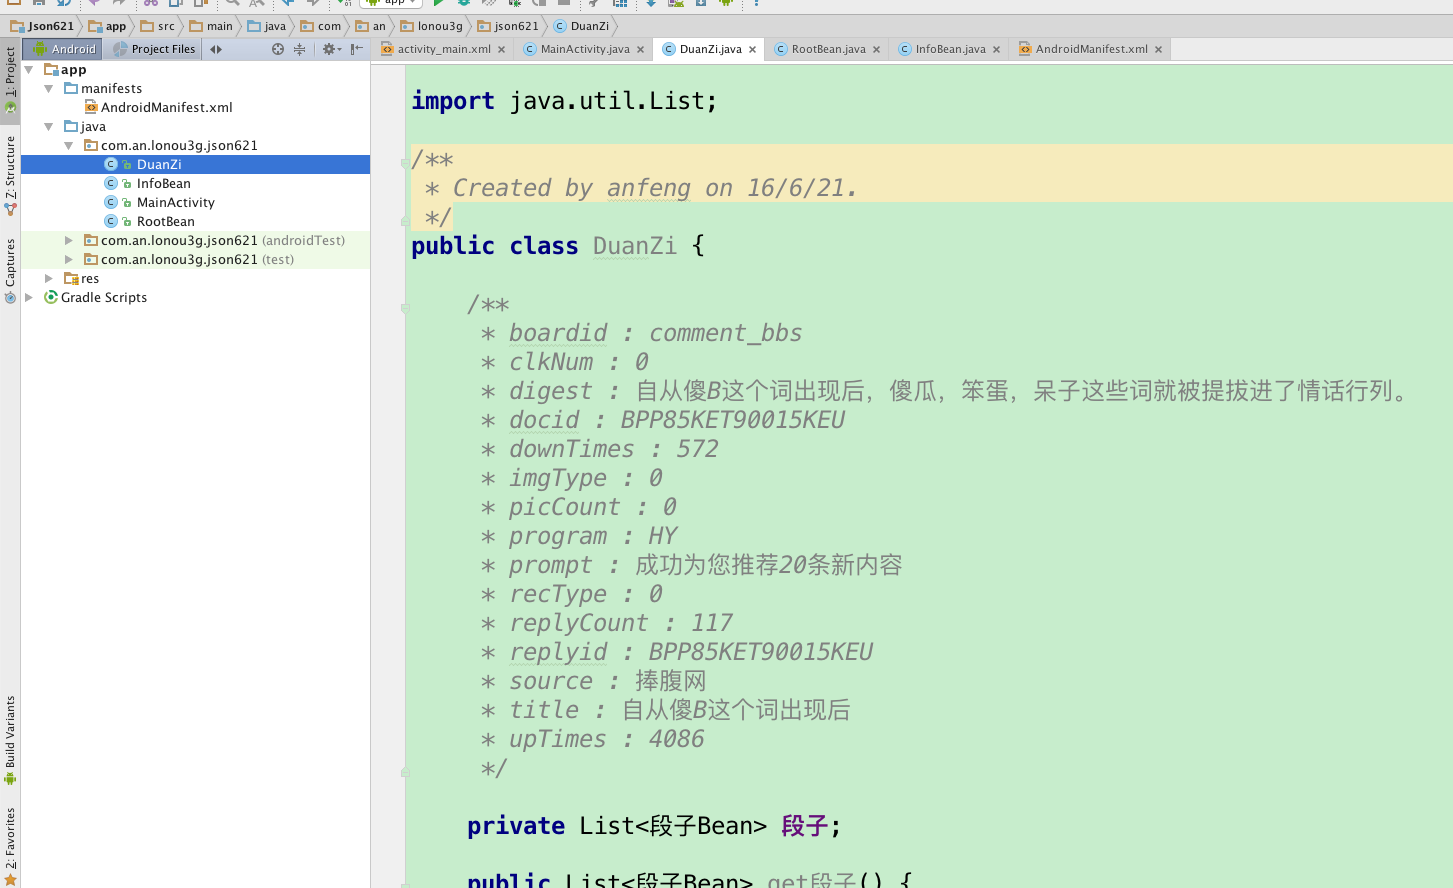1453x888 pixels.
Task: Click the main breadcrumb item
Action: pyautogui.click(x=211, y=26)
